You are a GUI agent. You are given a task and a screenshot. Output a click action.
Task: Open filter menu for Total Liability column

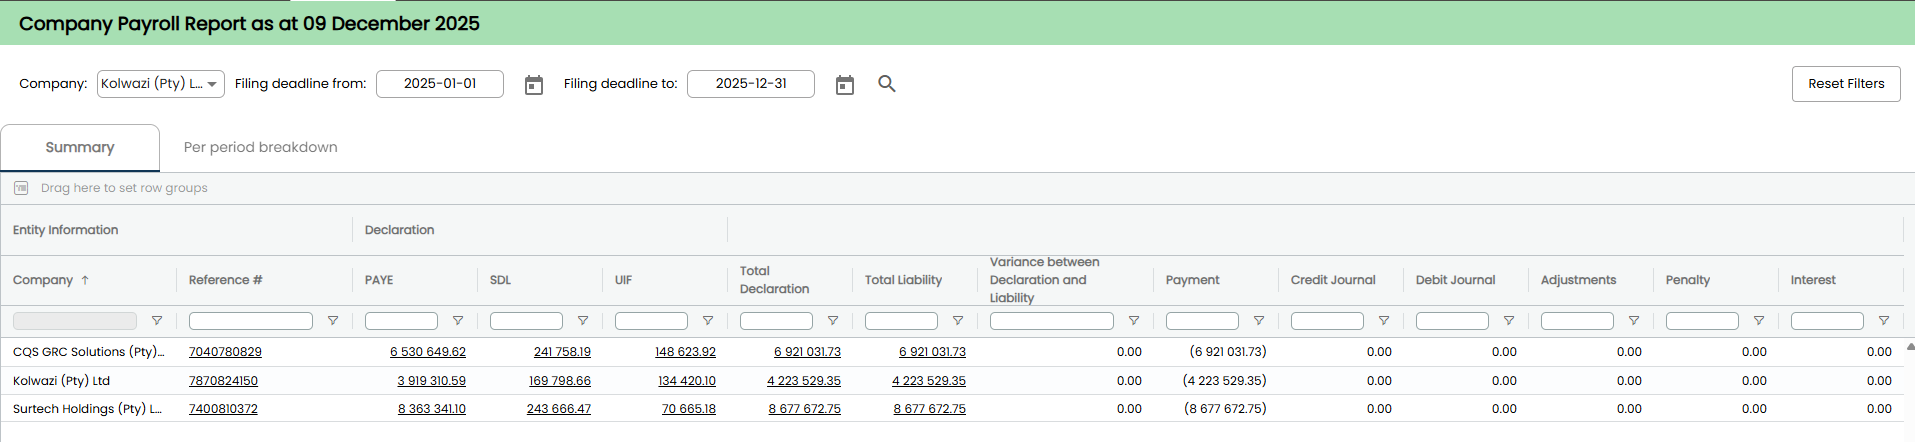(958, 321)
